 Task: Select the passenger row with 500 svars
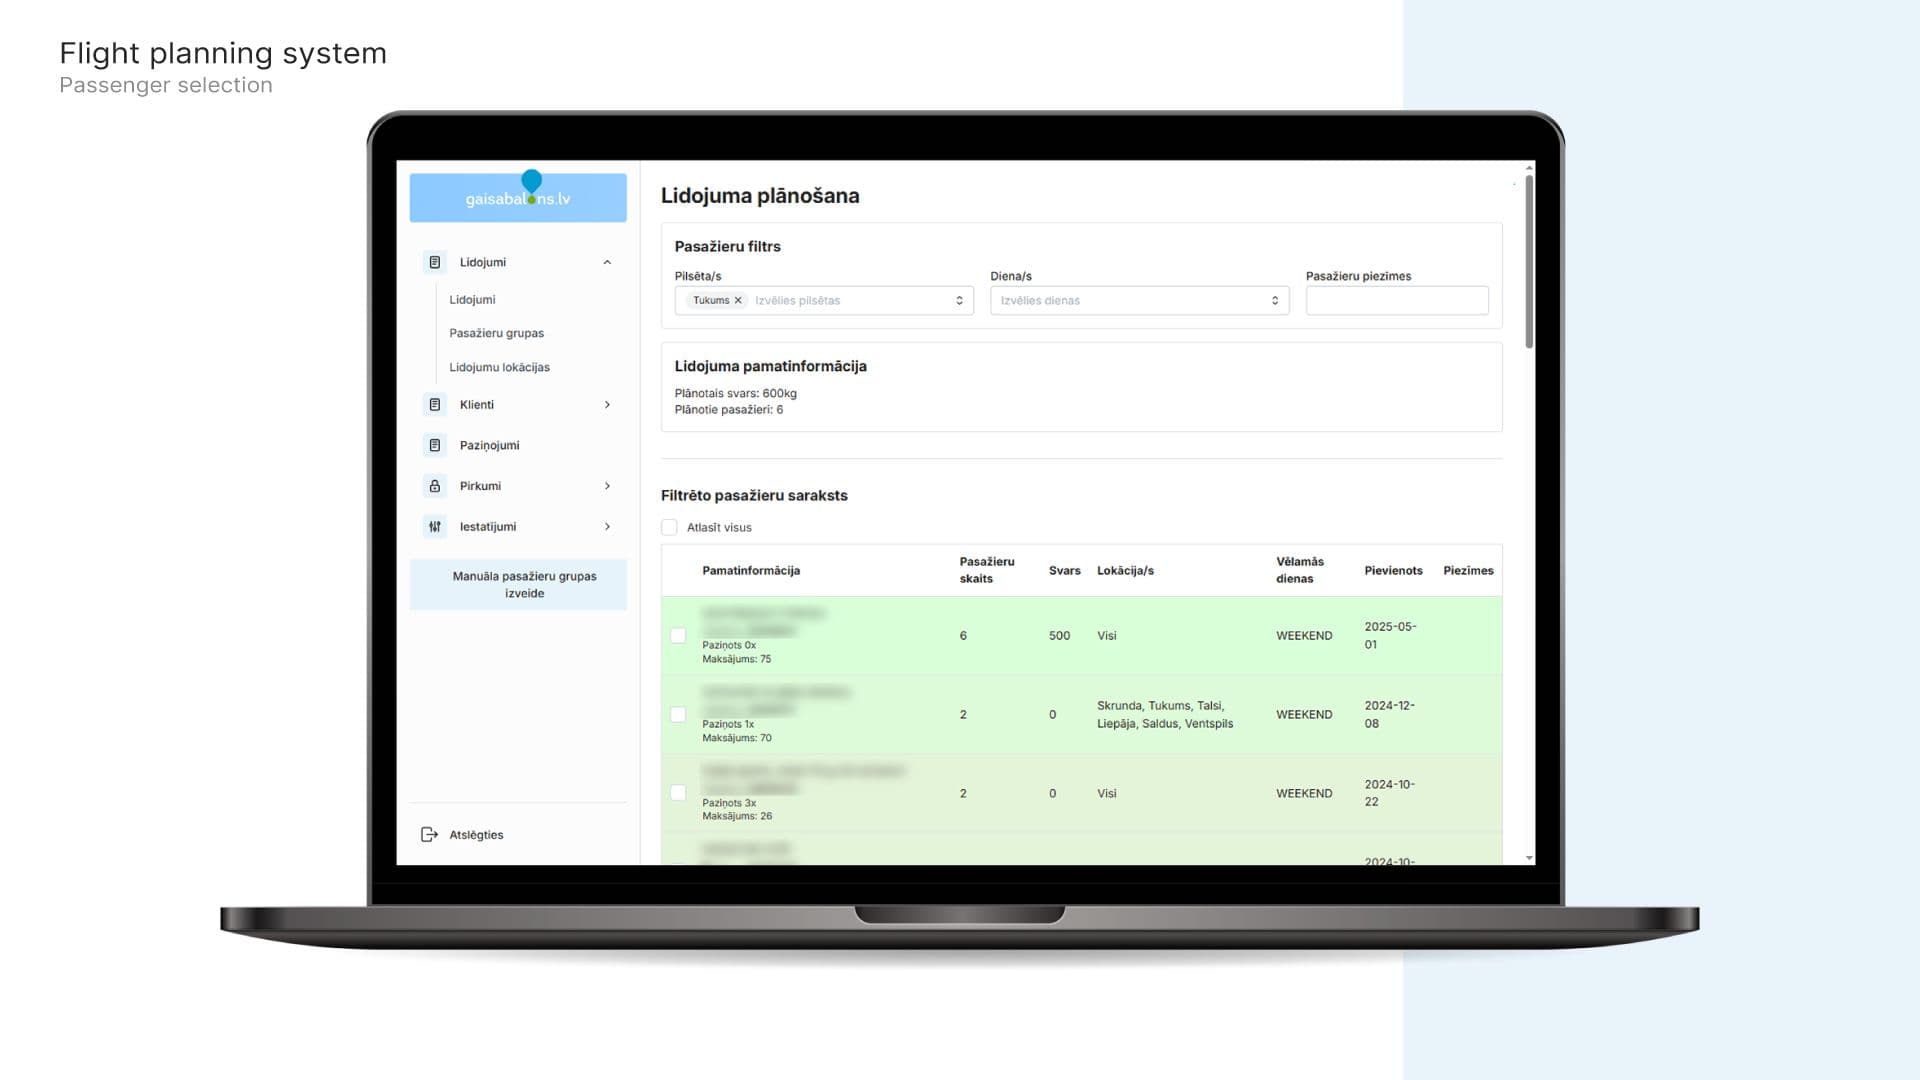(678, 636)
